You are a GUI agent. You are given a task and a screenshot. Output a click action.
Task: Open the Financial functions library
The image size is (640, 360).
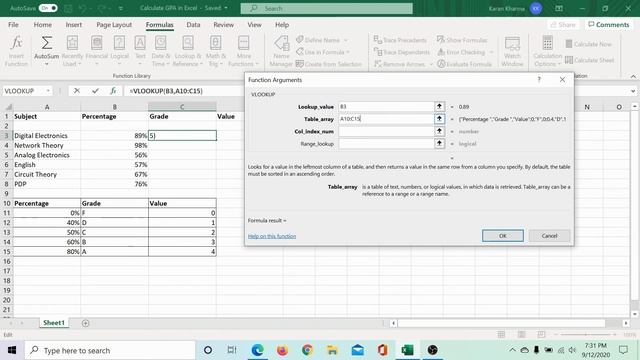tap(97, 51)
